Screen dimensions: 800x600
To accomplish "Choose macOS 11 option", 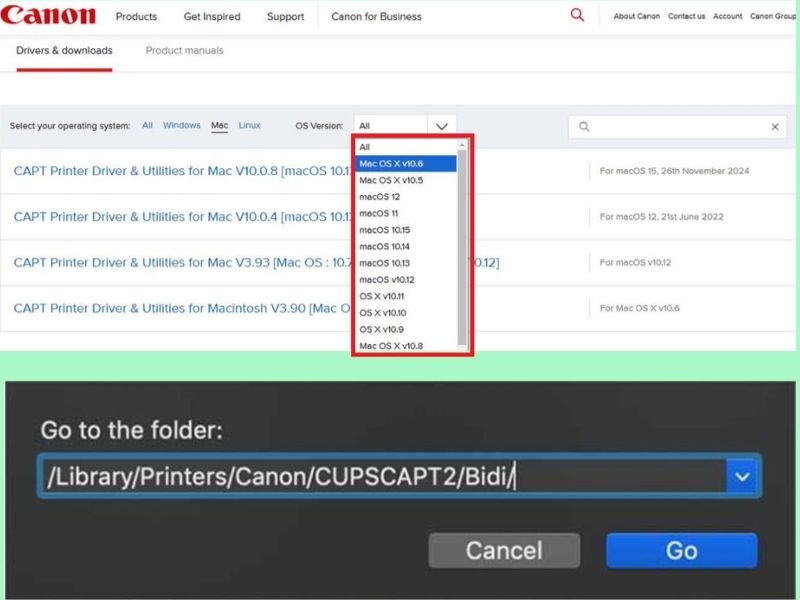I will point(406,213).
